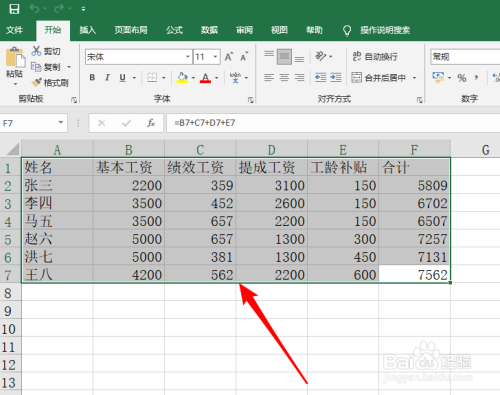Select cell F7 with value 7562
The width and height of the screenshot is (500, 395).
pyautogui.click(x=414, y=275)
